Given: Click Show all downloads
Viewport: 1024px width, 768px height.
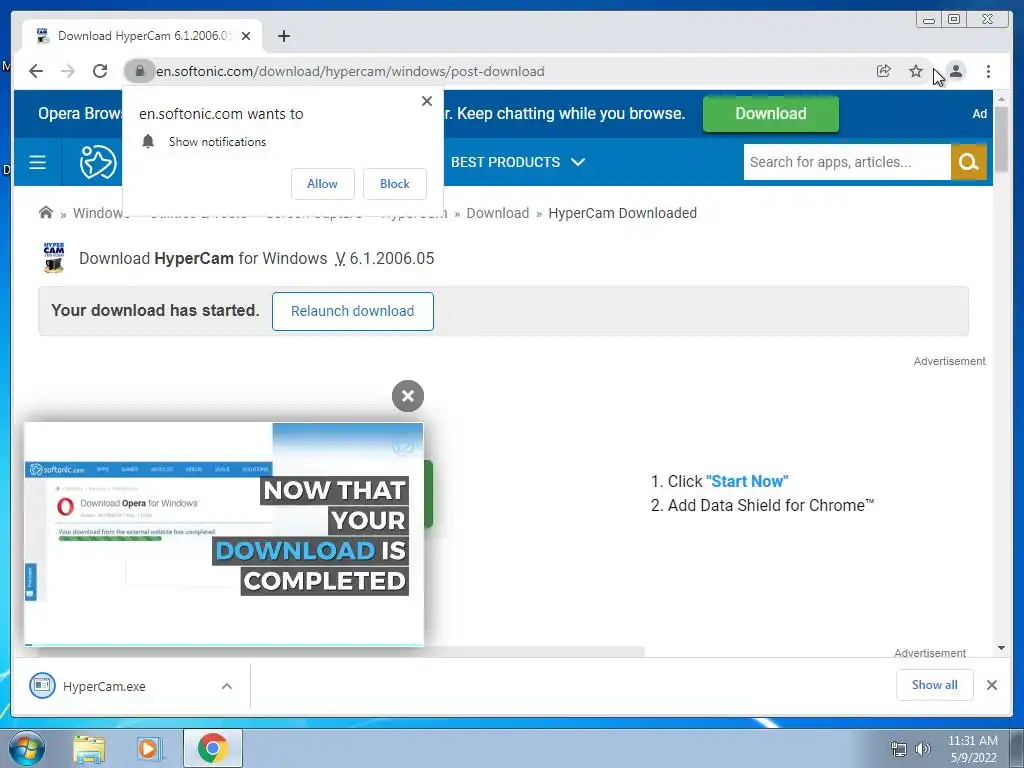Looking at the screenshot, I should pos(935,684).
